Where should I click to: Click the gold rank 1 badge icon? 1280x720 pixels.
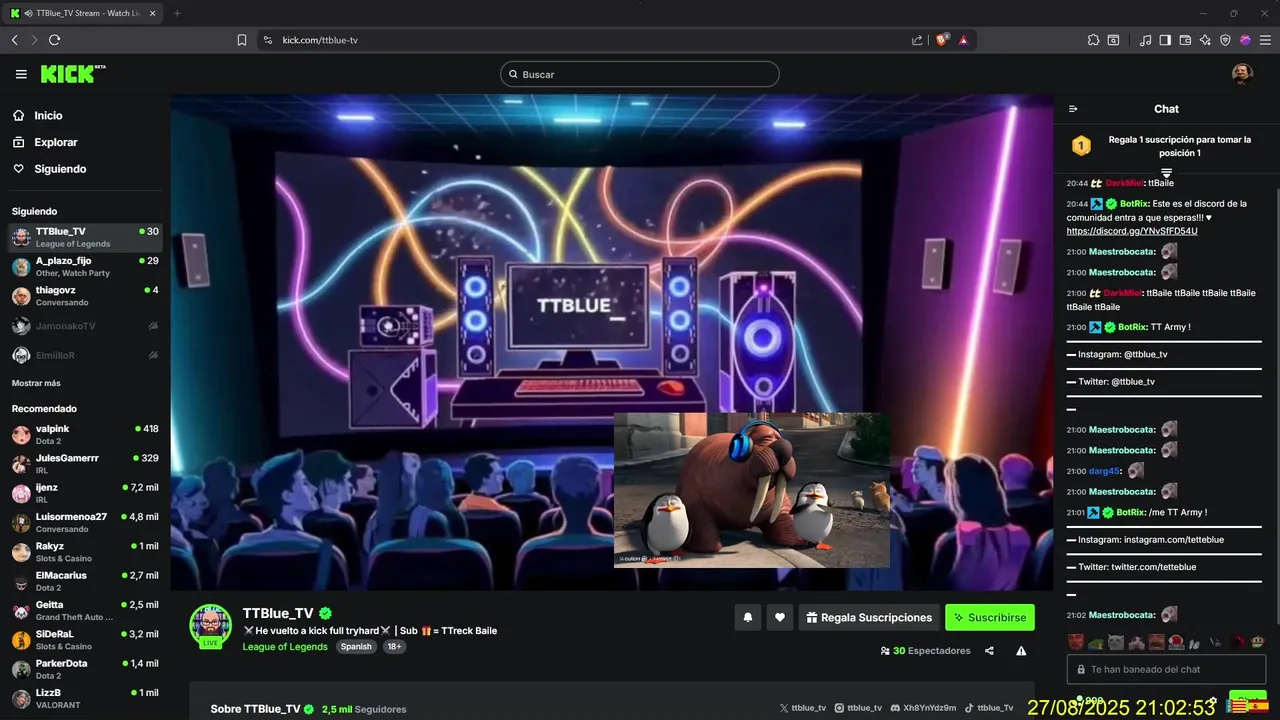pyautogui.click(x=1081, y=146)
